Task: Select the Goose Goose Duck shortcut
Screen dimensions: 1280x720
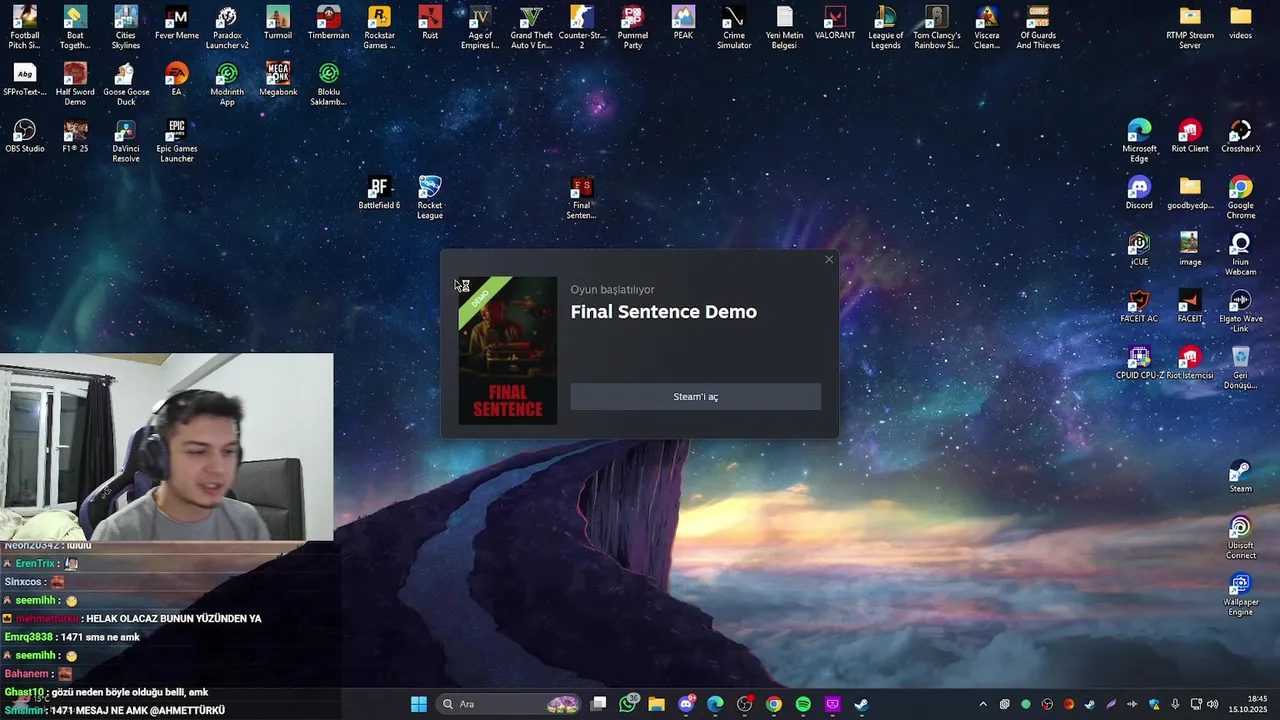Action: click(126, 84)
